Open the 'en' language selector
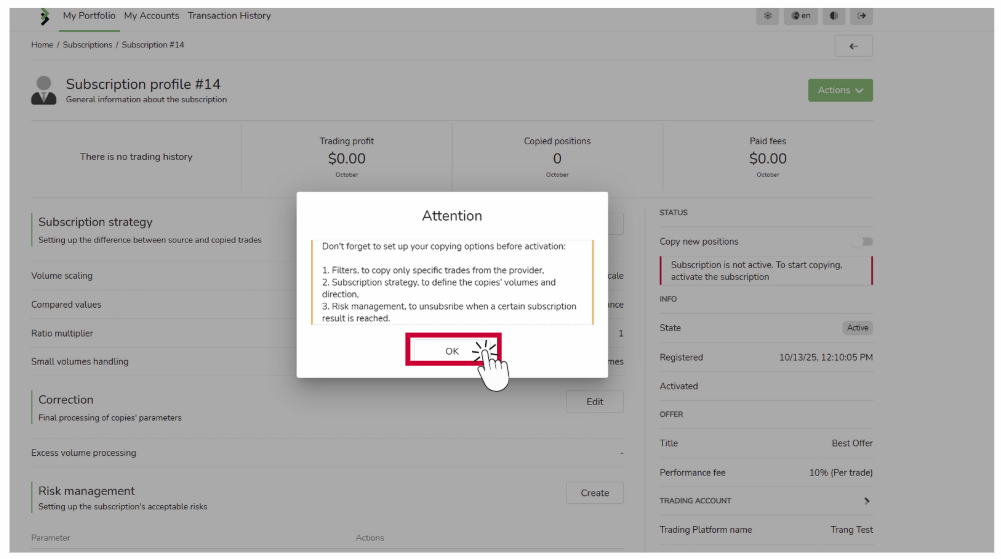This screenshot has width=1001, height=559. coord(800,16)
